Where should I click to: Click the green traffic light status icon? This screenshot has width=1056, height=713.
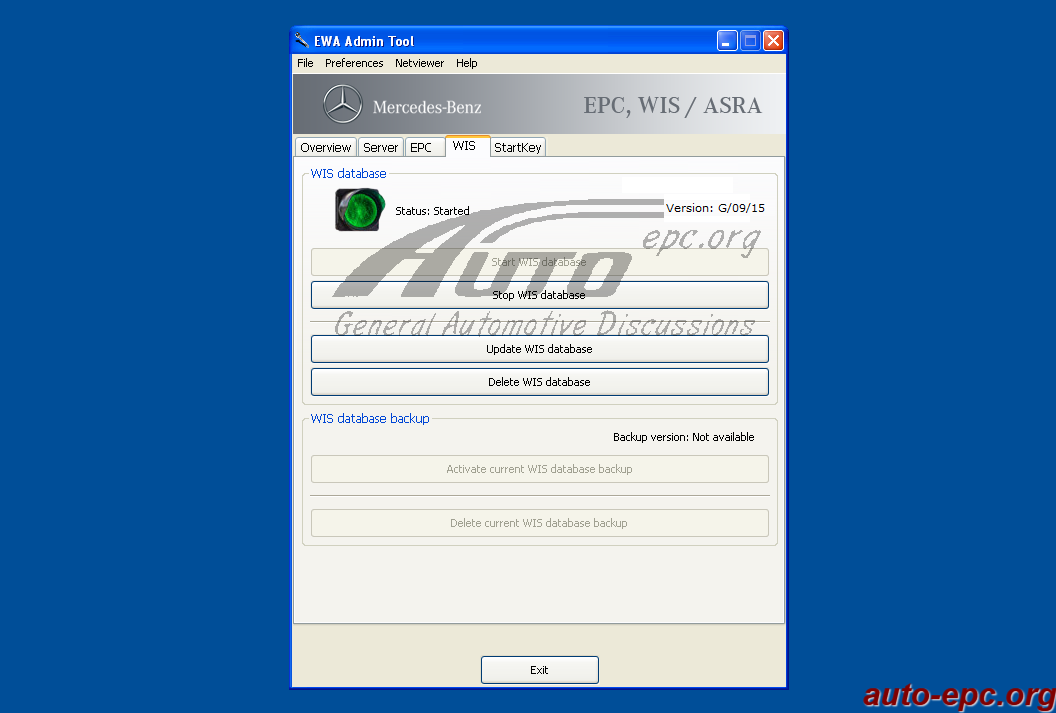pyautogui.click(x=360, y=209)
